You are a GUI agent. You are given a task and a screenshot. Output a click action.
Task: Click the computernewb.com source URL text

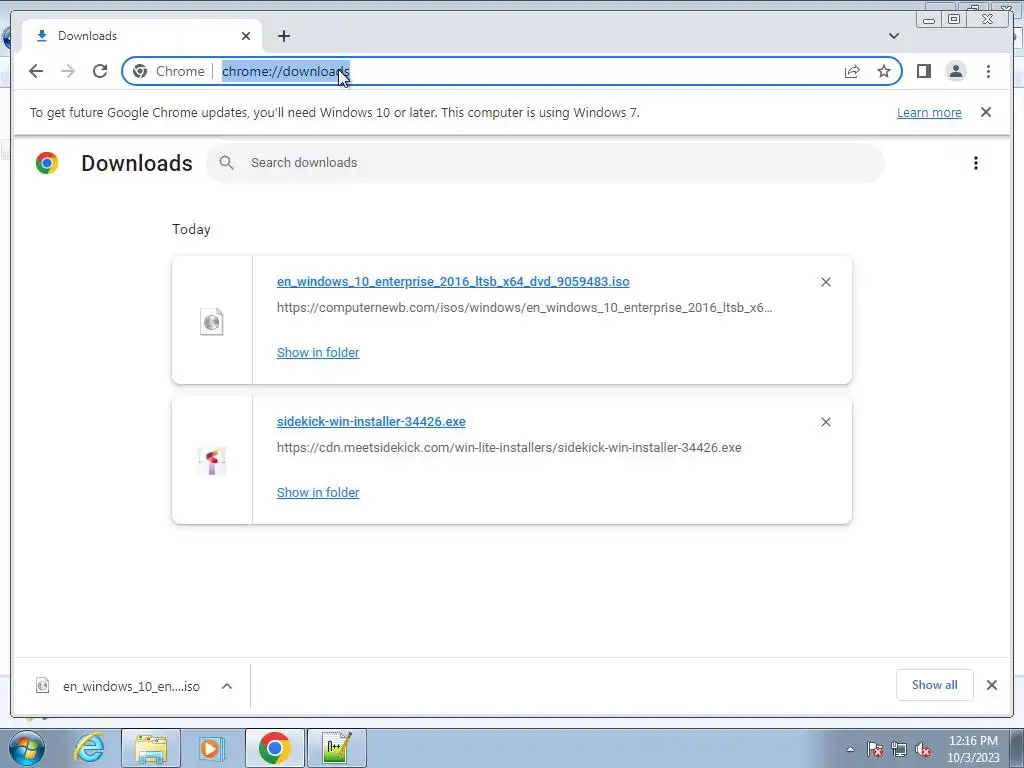pyautogui.click(x=524, y=308)
